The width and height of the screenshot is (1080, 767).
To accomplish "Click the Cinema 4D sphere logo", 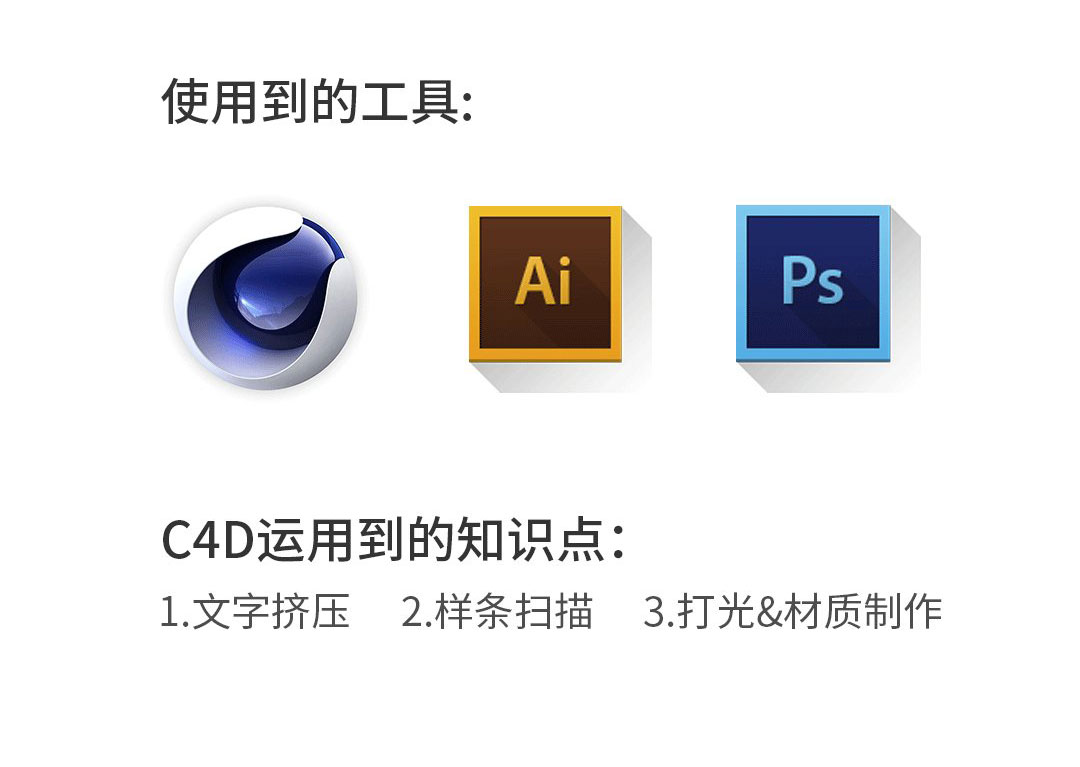I will pos(266,297).
